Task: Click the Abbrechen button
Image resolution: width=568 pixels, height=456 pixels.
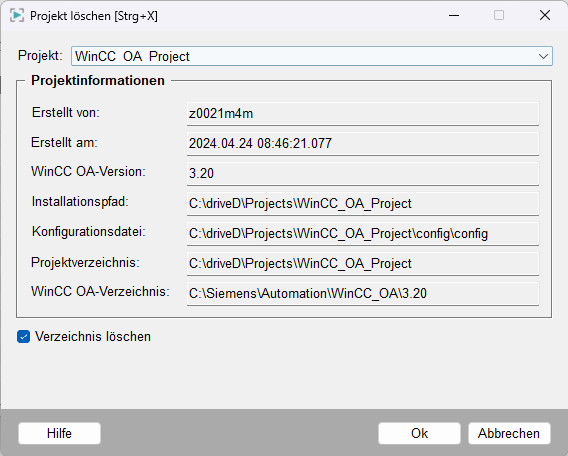Action: coord(509,433)
